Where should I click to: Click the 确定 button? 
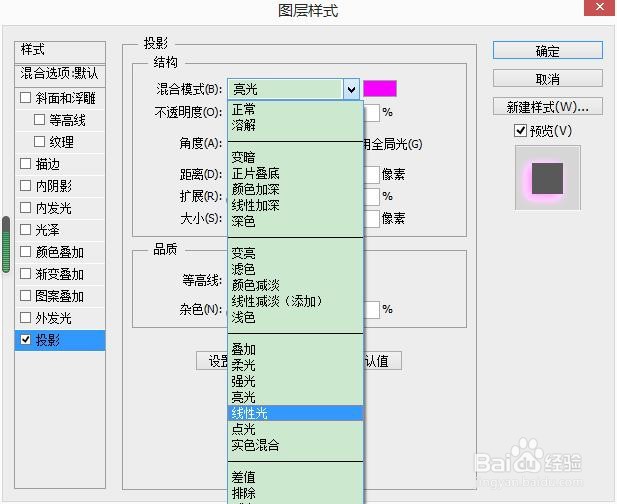click(x=547, y=51)
